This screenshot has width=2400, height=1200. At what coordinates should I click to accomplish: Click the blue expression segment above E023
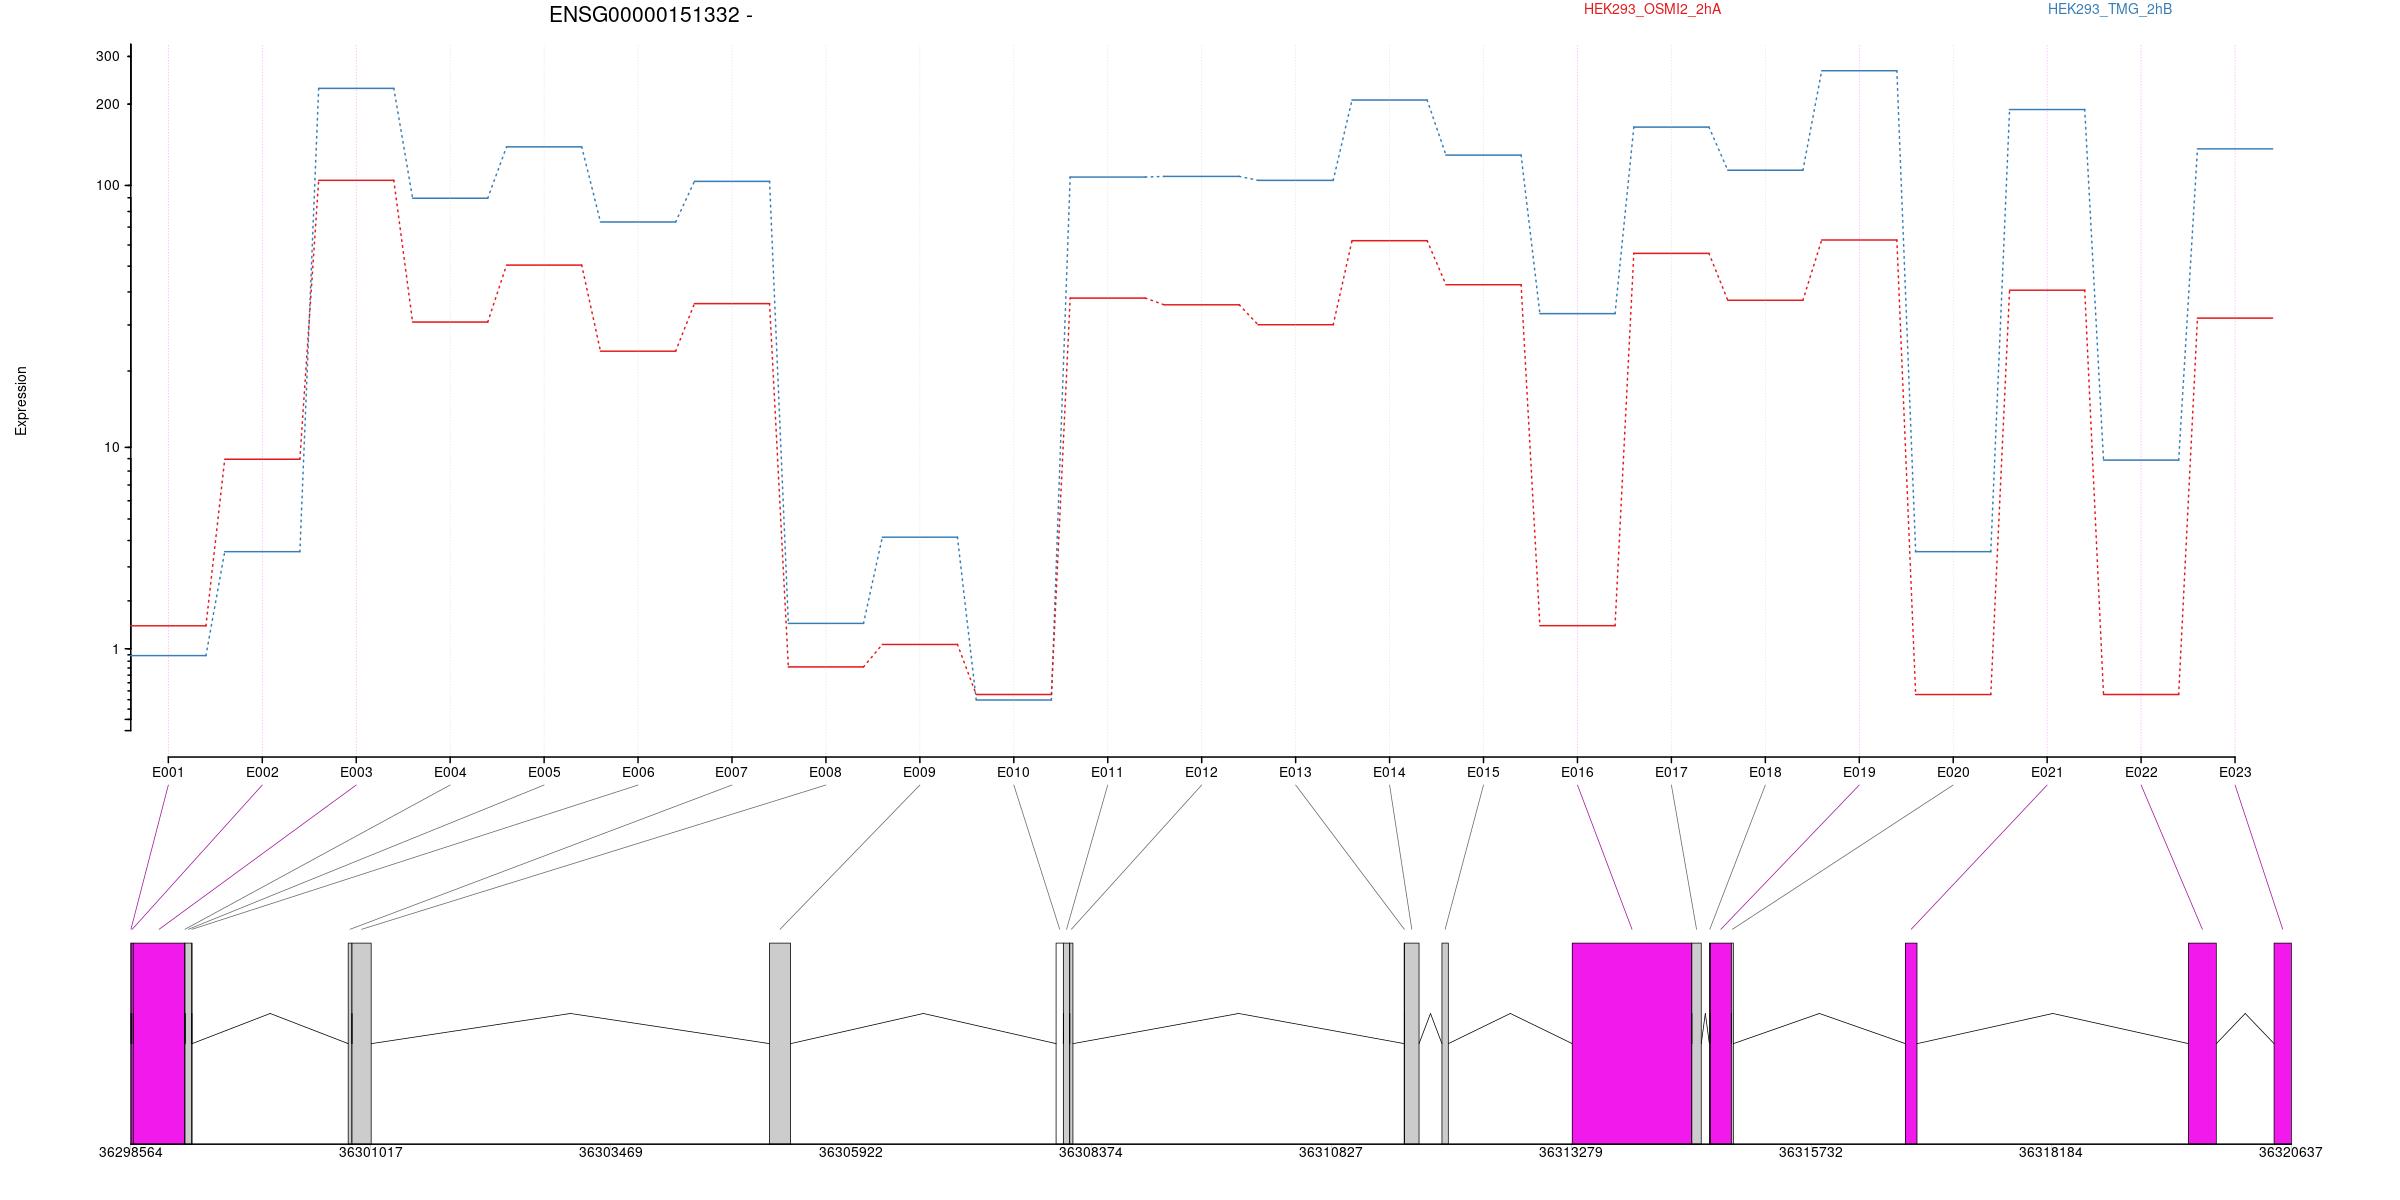pyautogui.click(x=2235, y=149)
